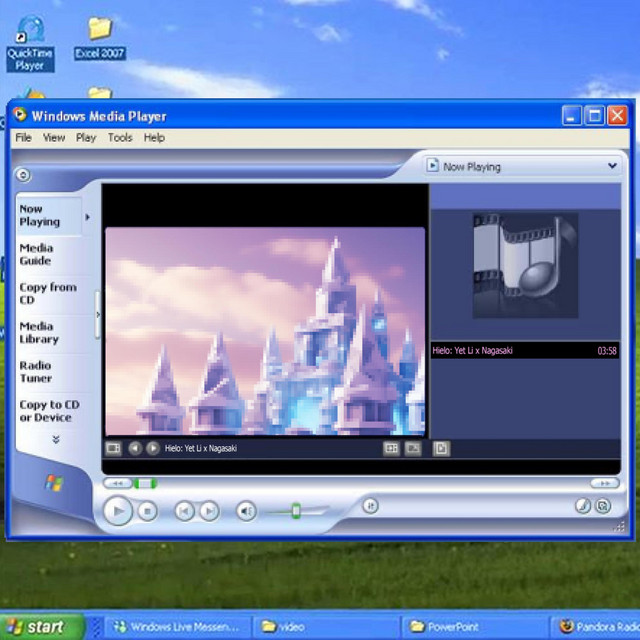
Task: Select the previous visualization arrow
Action: pos(135,449)
